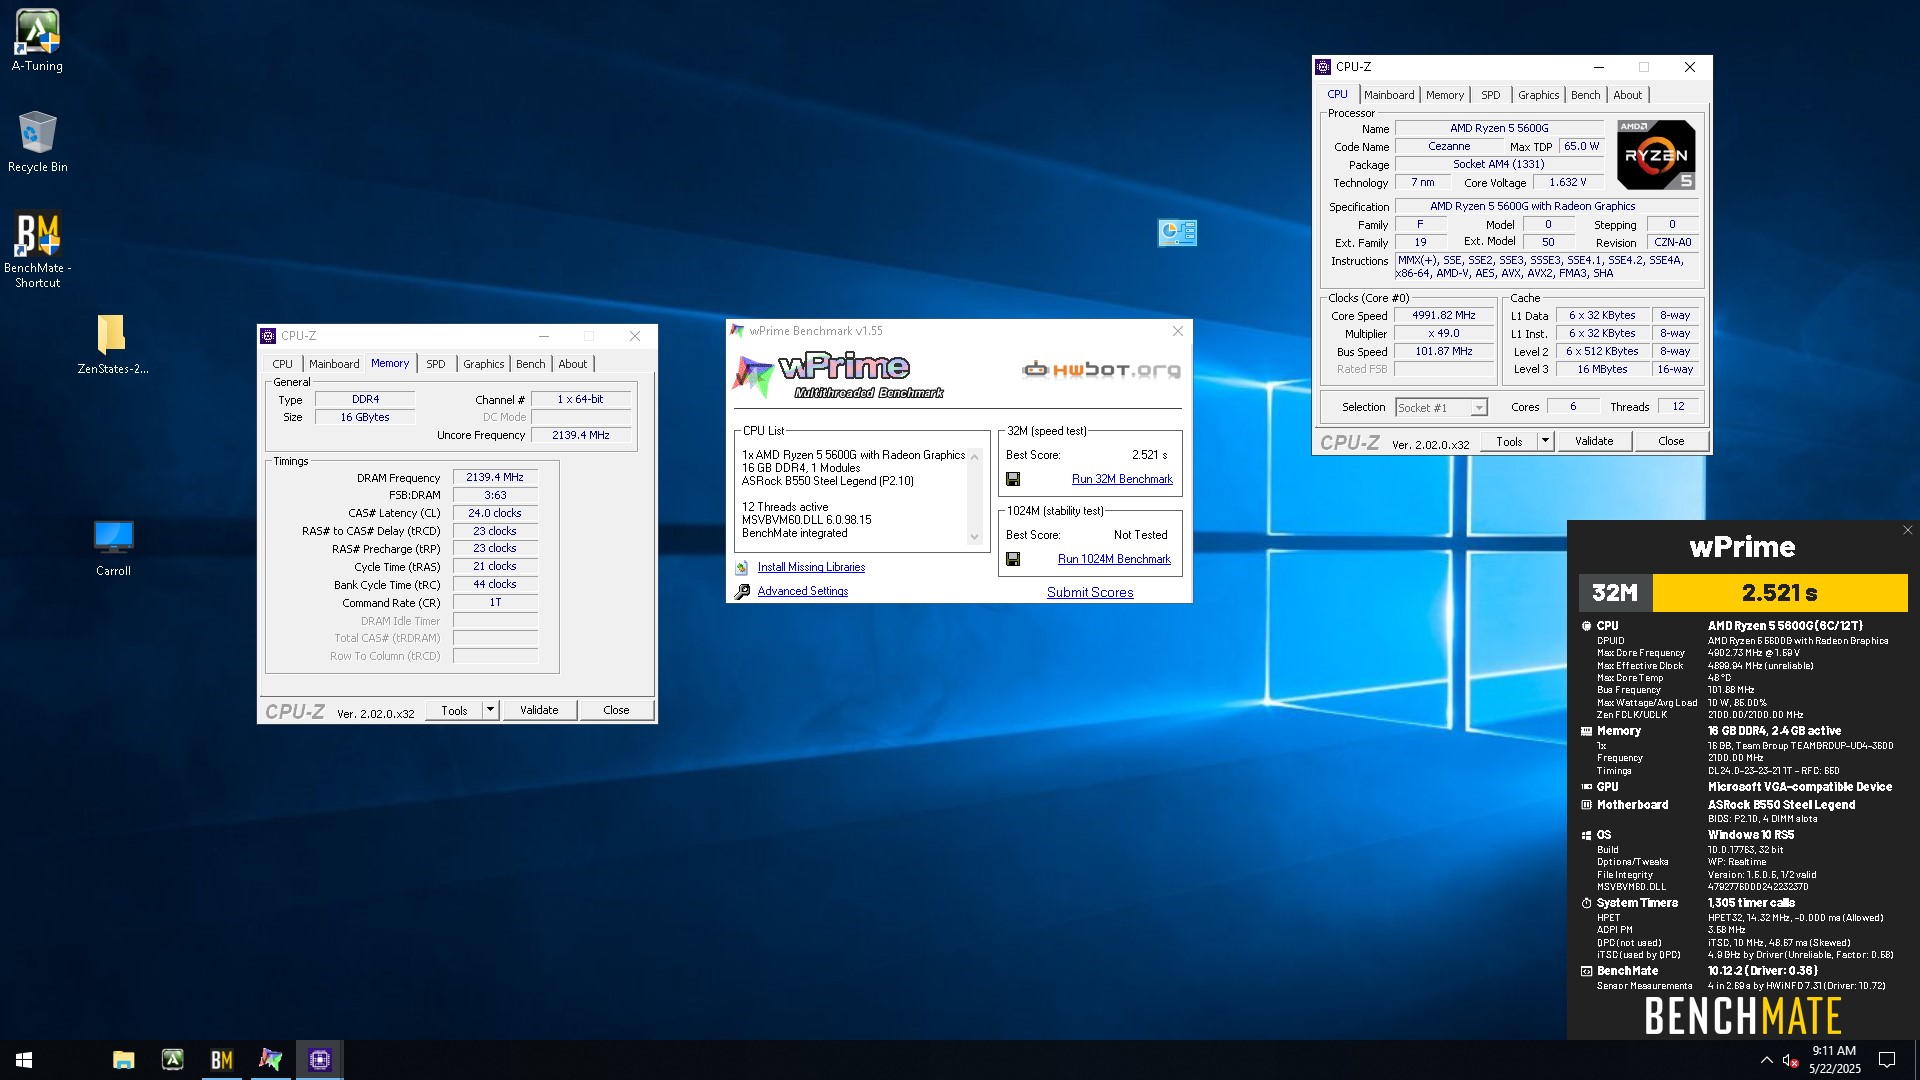This screenshot has width=1920, height=1080.
Task: Open the Tools dropdown arrow in the CPU tab CPU-Z window
Action: pyautogui.click(x=1545, y=441)
